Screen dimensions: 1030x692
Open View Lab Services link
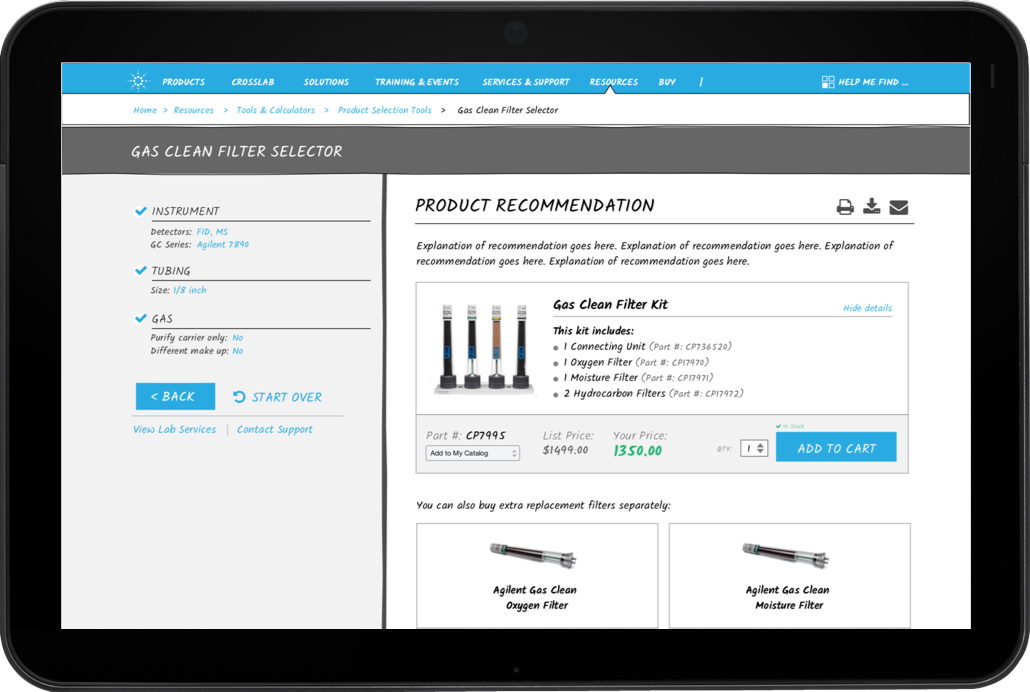[174, 429]
